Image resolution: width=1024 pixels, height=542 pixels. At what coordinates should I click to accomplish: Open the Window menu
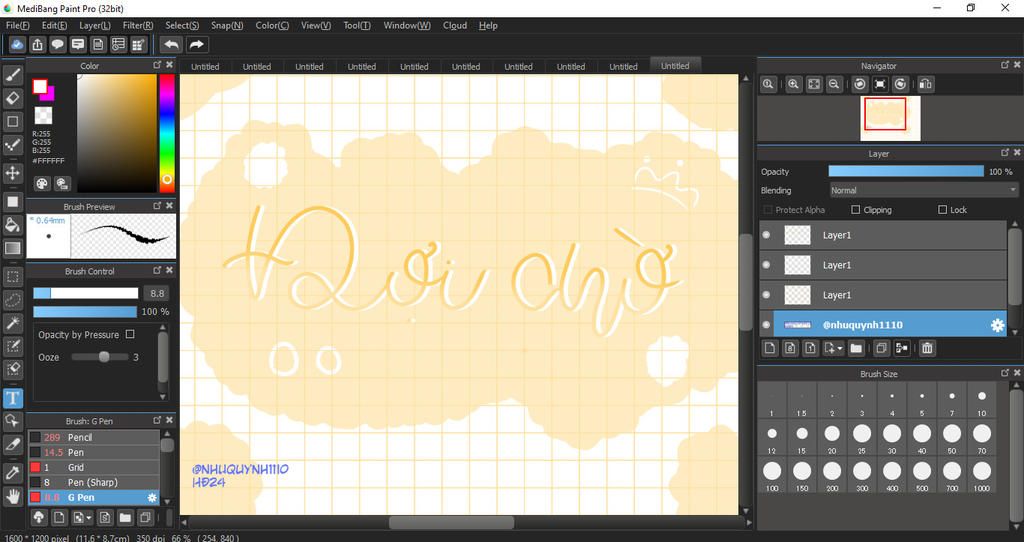click(x=407, y=25)
